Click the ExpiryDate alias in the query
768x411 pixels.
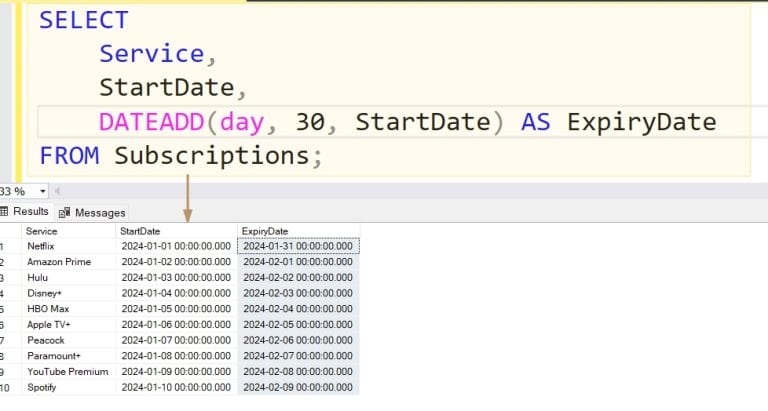tap(642, 122)
